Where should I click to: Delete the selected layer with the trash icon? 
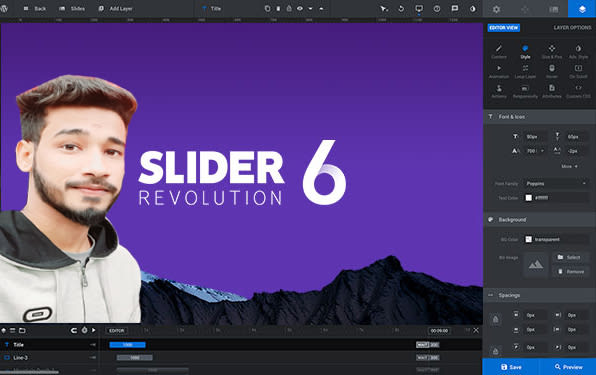point(278,8)
